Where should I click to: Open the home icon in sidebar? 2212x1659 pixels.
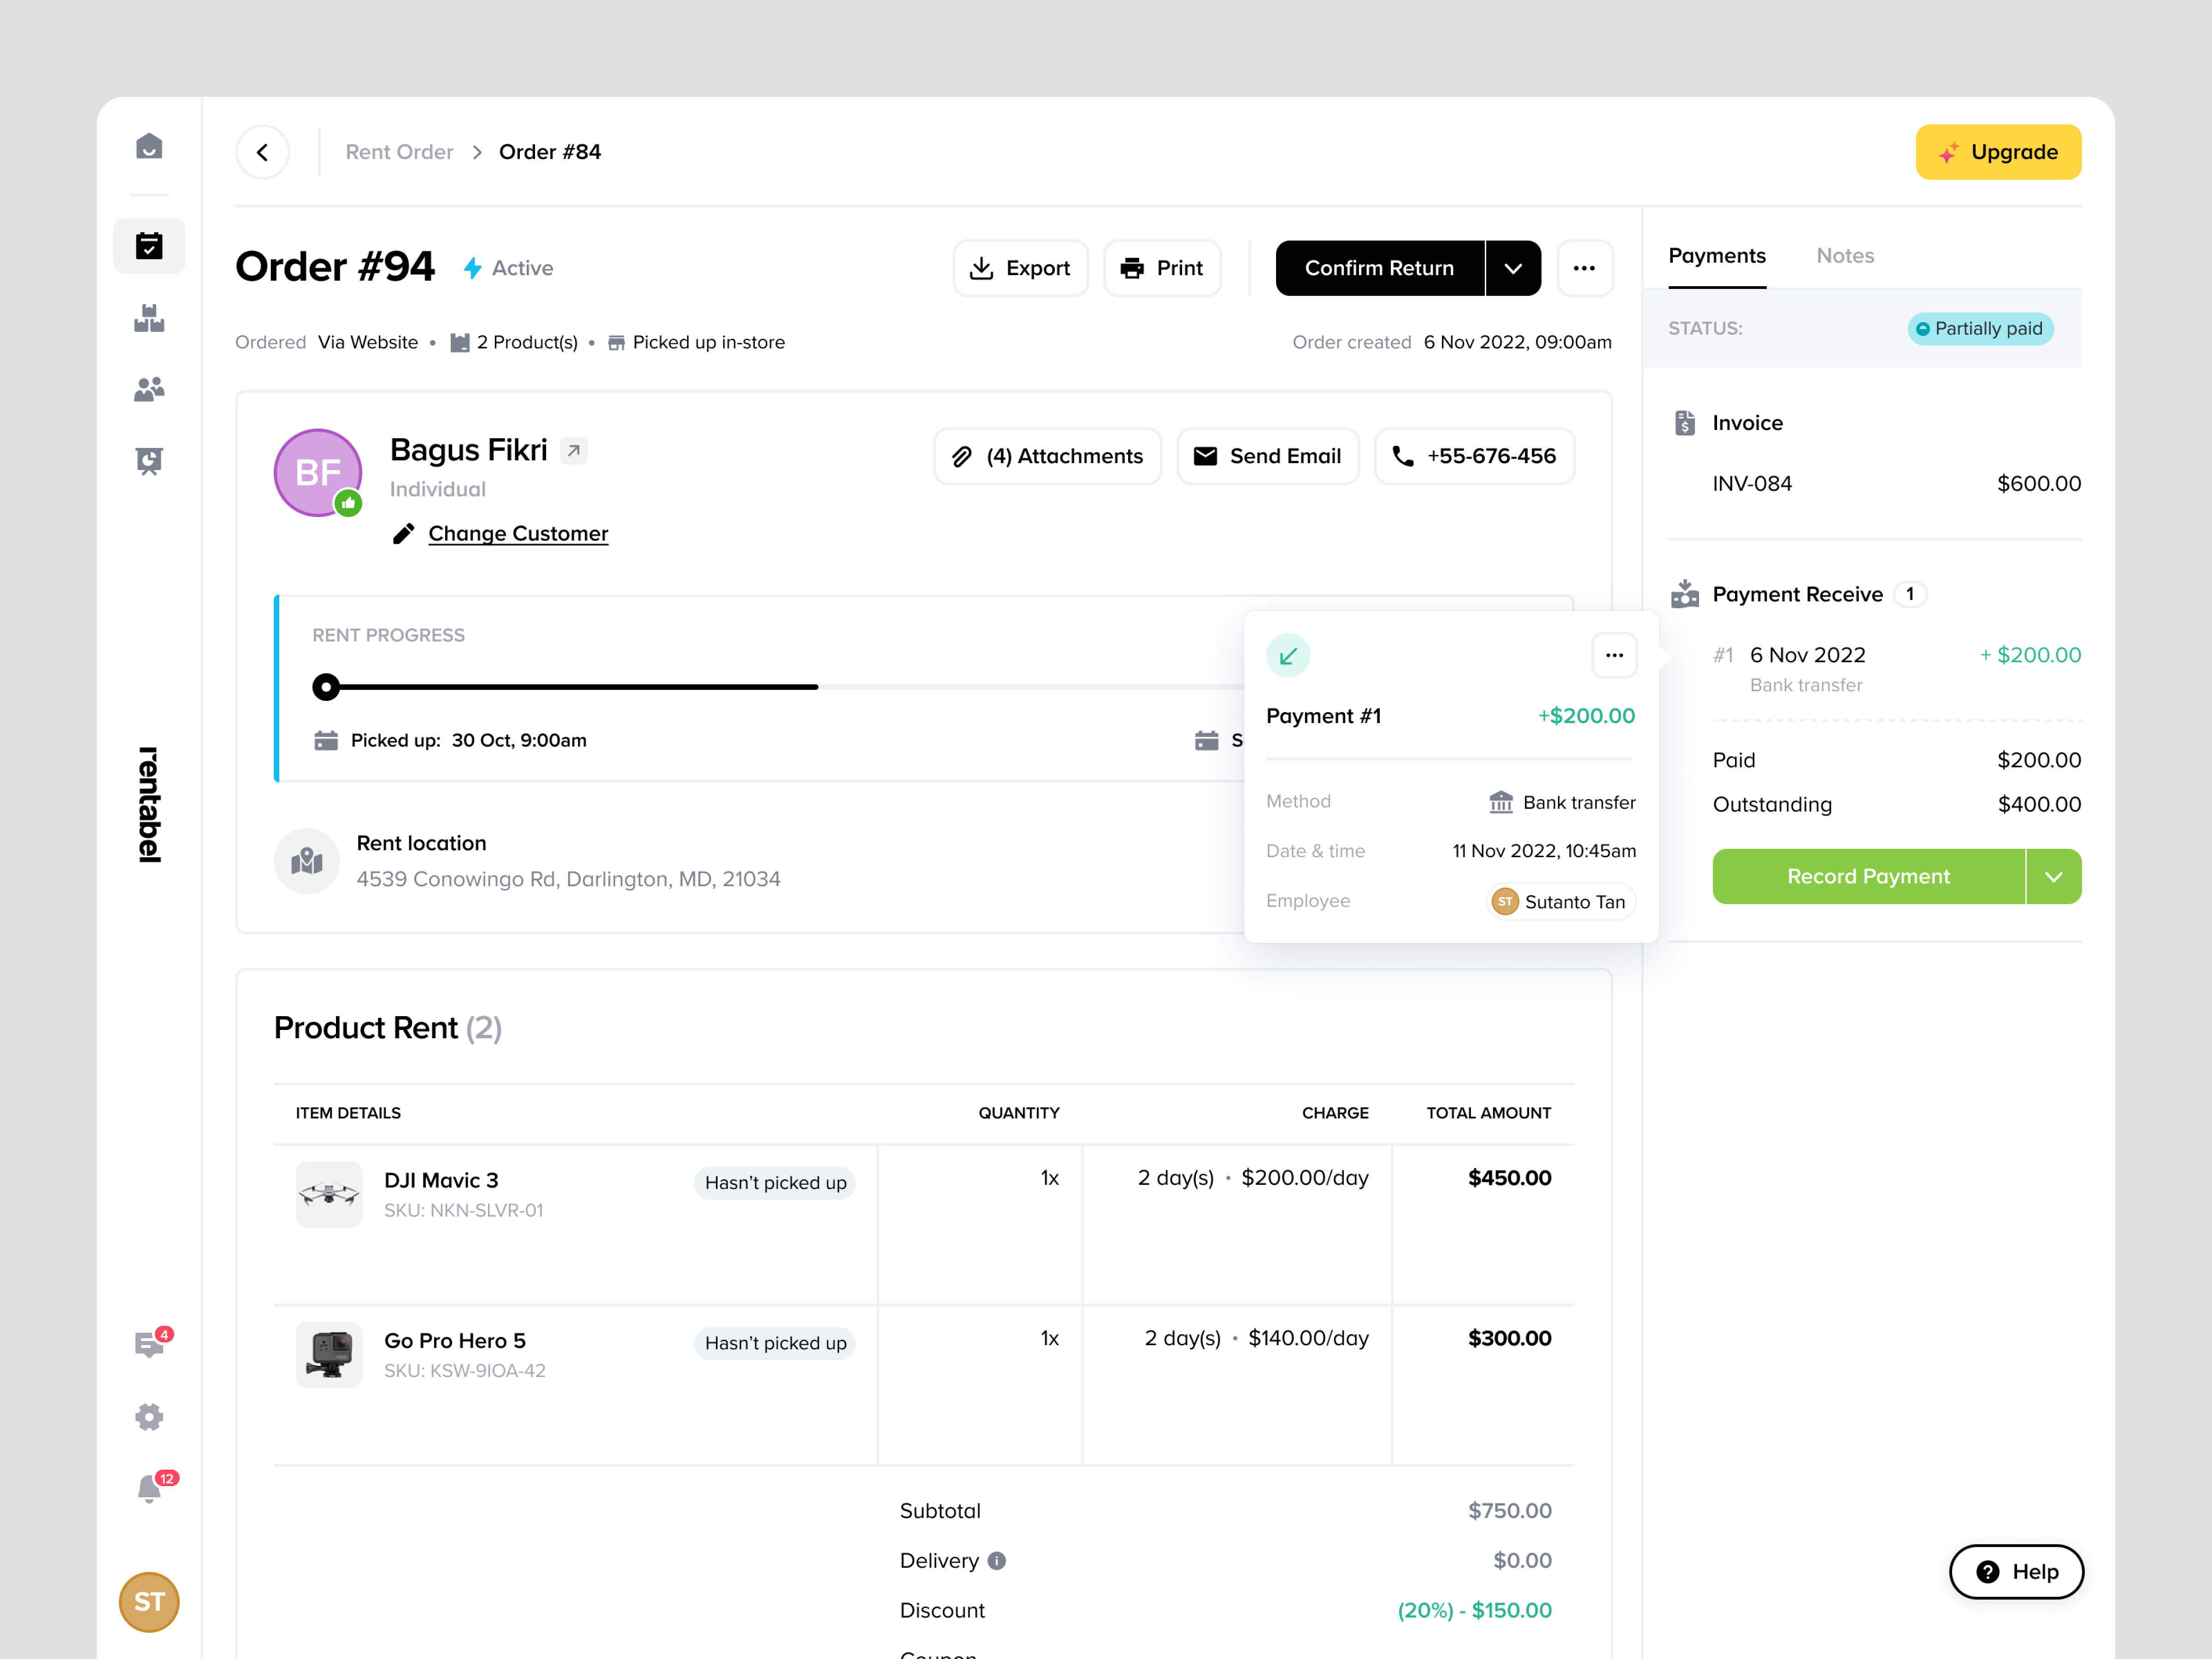[x=149, y=147]
